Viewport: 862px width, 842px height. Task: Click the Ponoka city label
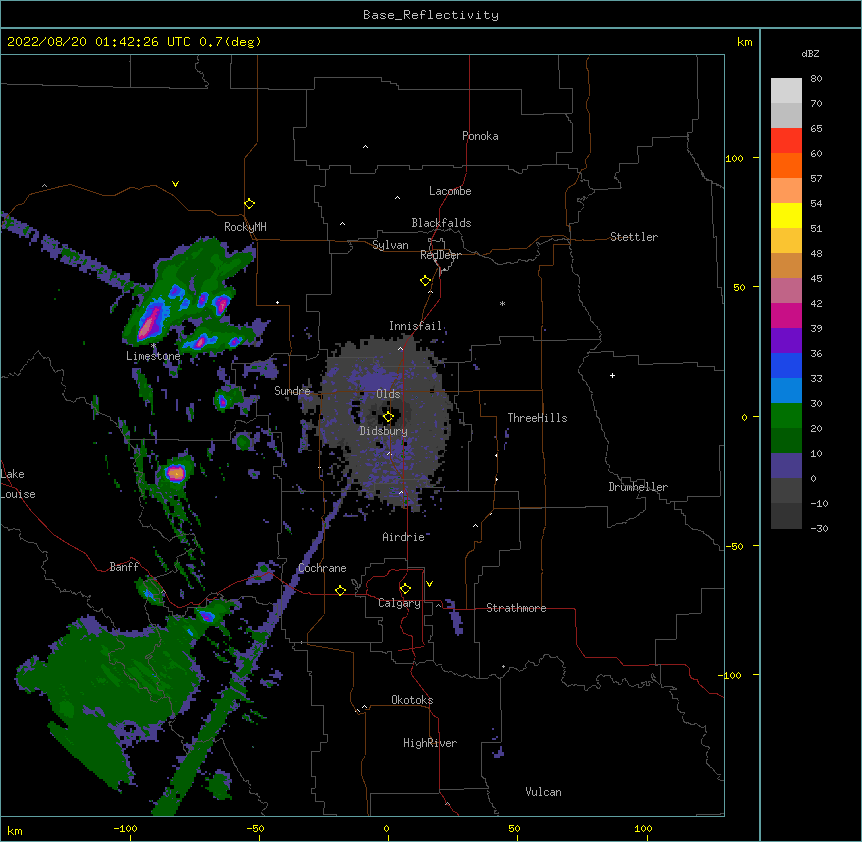(x=480, y=136)
